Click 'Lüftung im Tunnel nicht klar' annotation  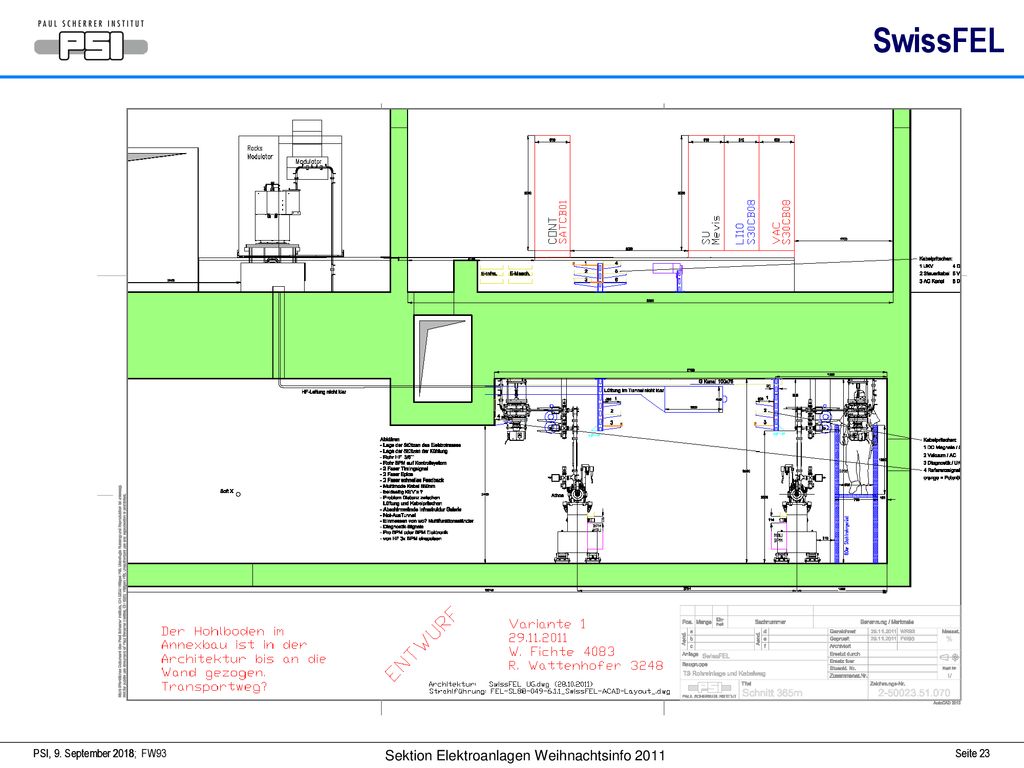(634, 391)
